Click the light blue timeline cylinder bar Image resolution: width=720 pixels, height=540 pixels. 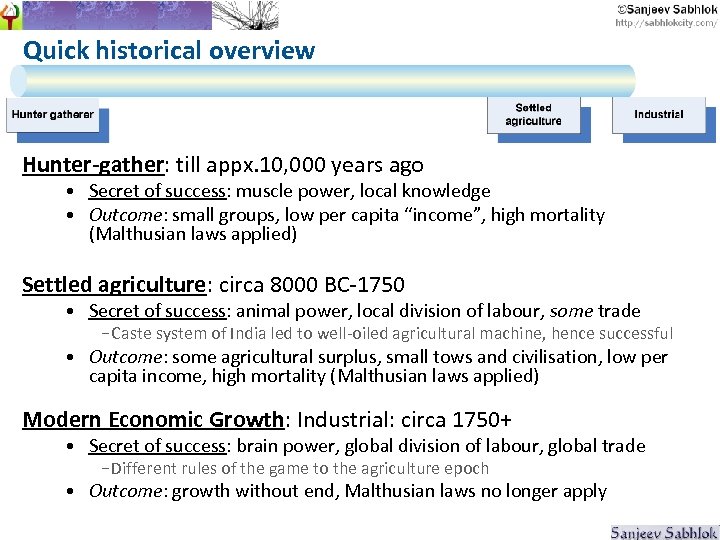point(322,81)
